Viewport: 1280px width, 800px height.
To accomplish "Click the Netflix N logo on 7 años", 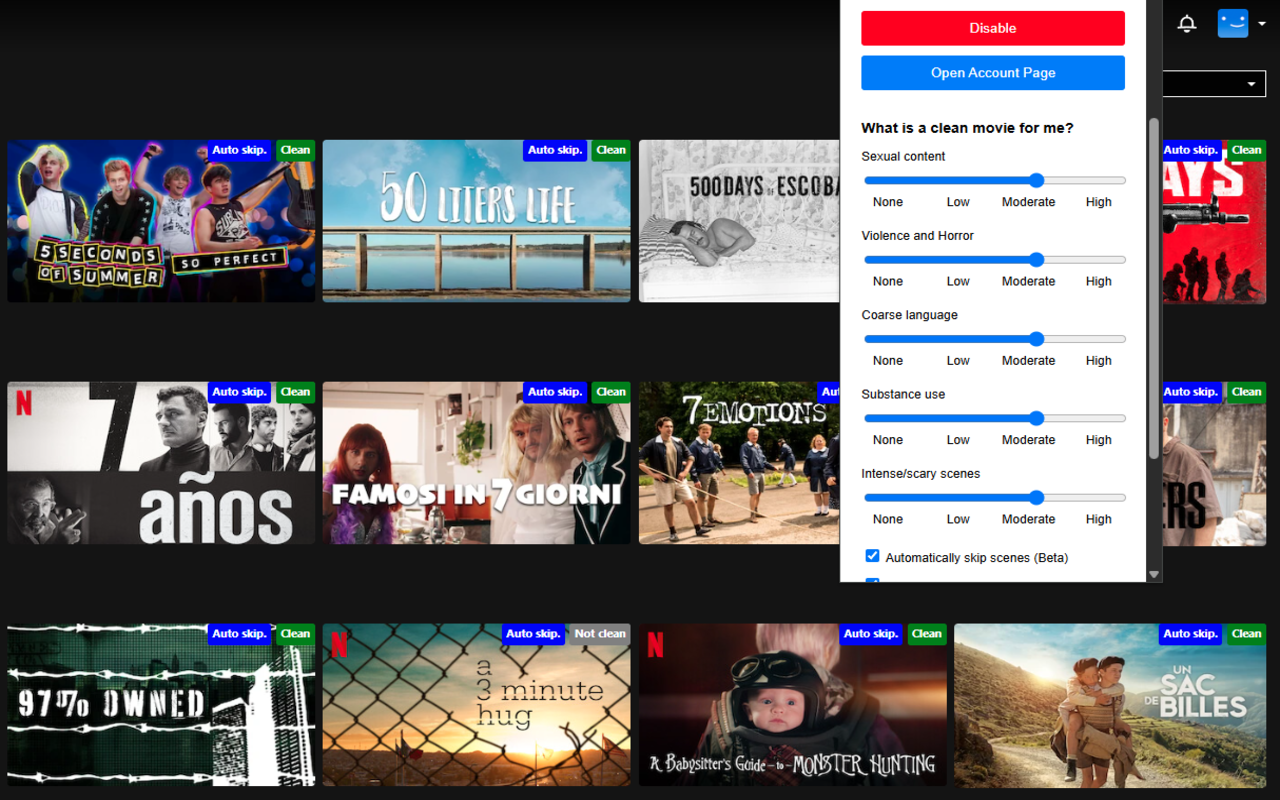I will click(x=24, y=402).
